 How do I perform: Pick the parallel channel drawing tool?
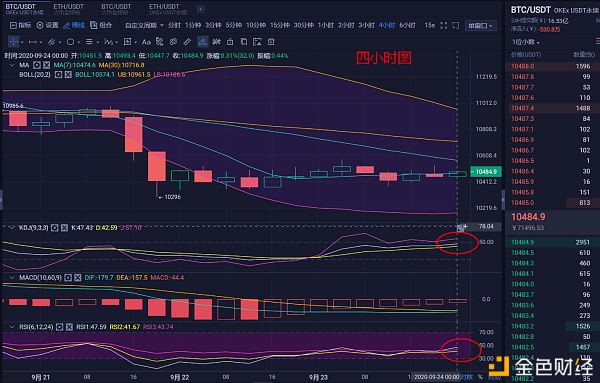[x=52, y=42]
